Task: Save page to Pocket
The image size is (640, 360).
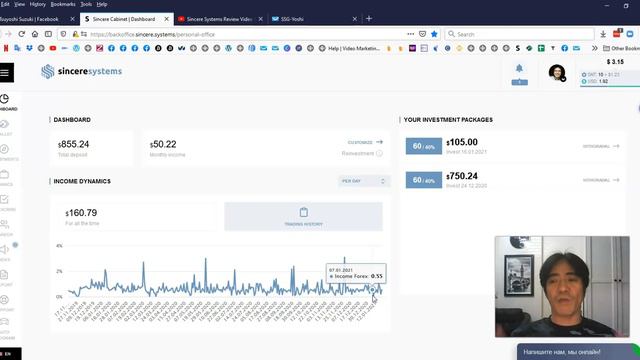Action: coord(422,34)
